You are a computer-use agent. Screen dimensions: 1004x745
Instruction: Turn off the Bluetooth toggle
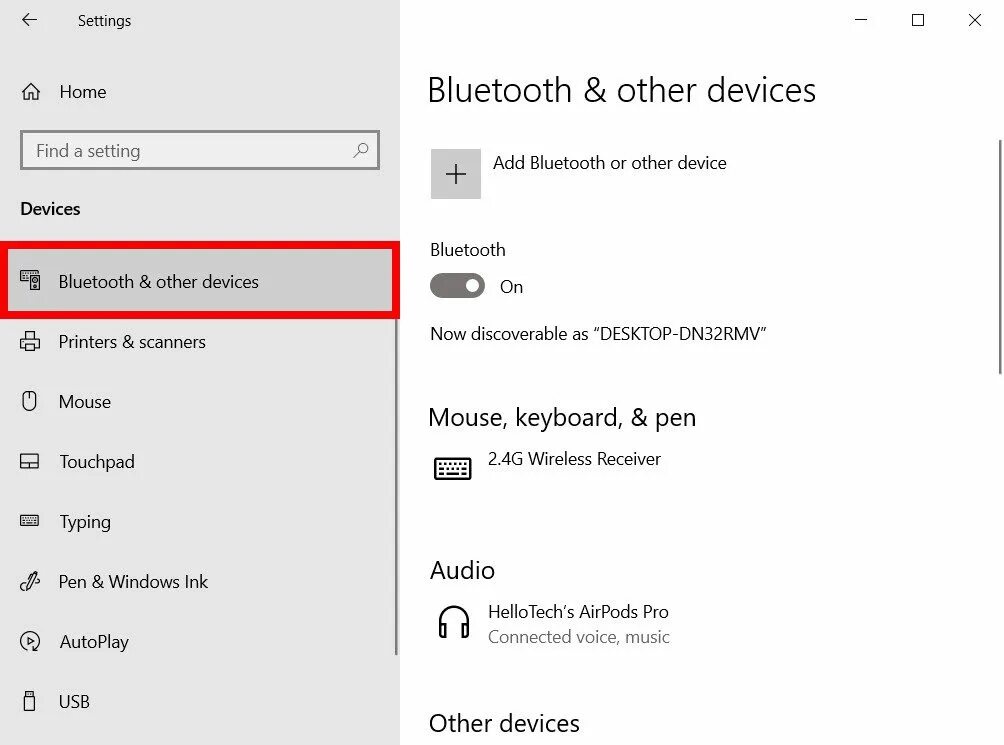457,286
